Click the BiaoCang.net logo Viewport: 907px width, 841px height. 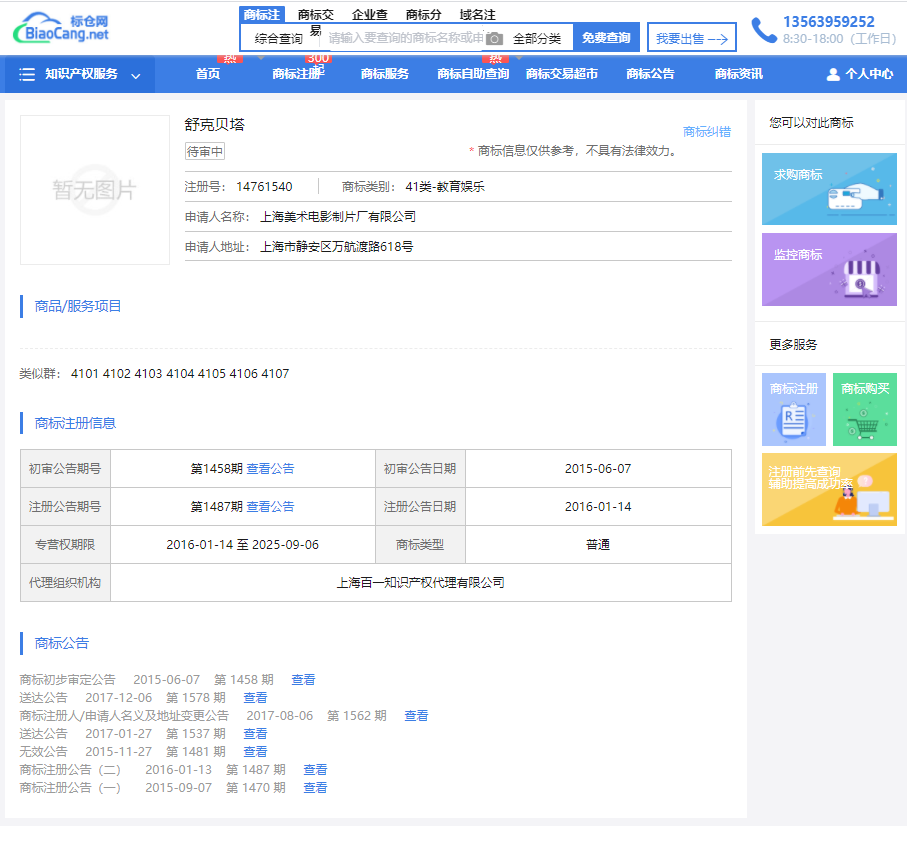click(x=62, y=28)
